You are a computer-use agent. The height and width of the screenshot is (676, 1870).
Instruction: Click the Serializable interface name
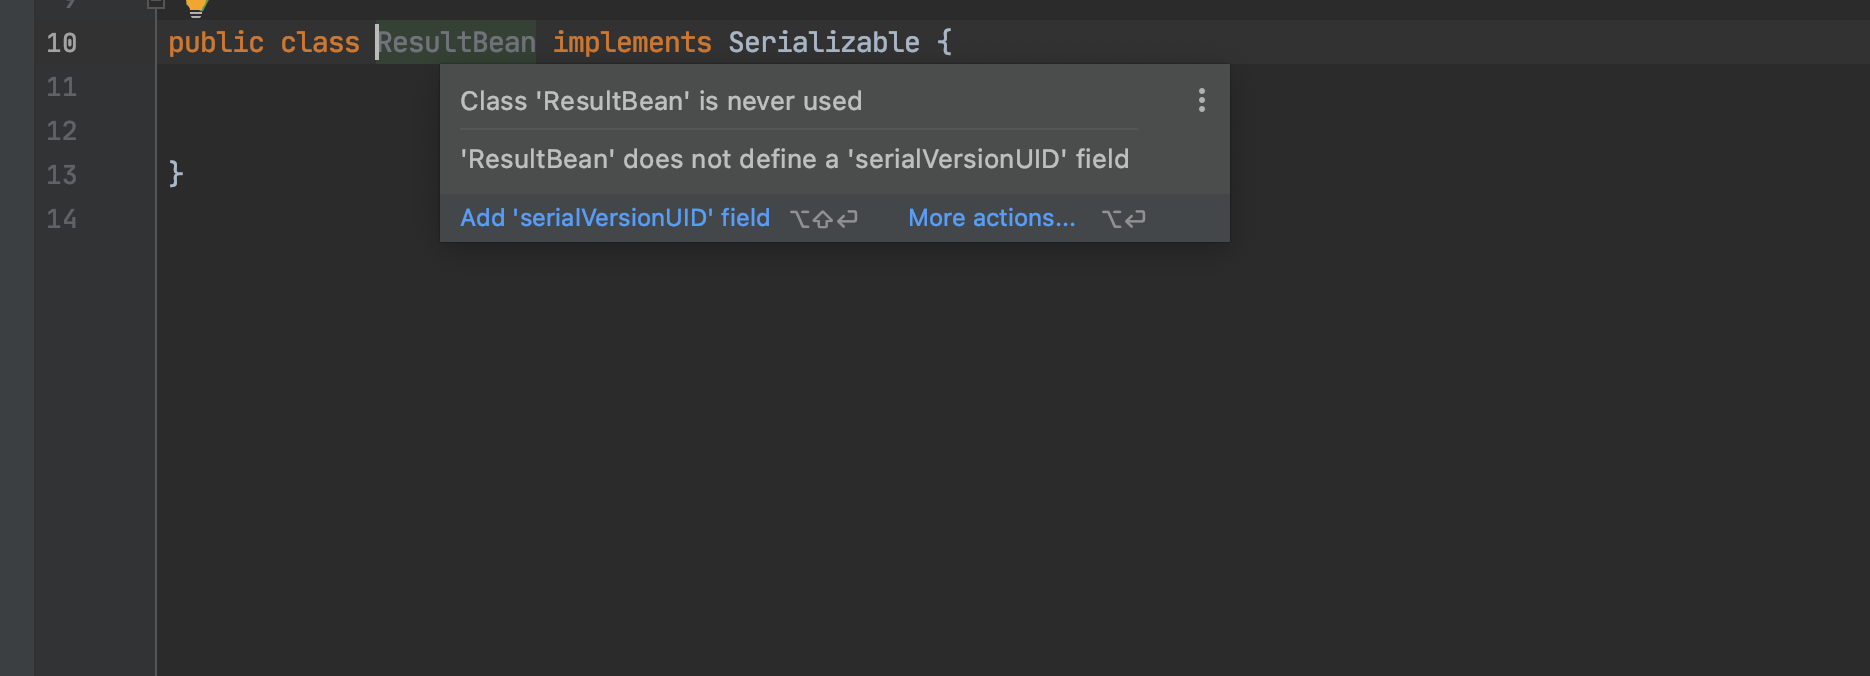click(x=824, y=42)
